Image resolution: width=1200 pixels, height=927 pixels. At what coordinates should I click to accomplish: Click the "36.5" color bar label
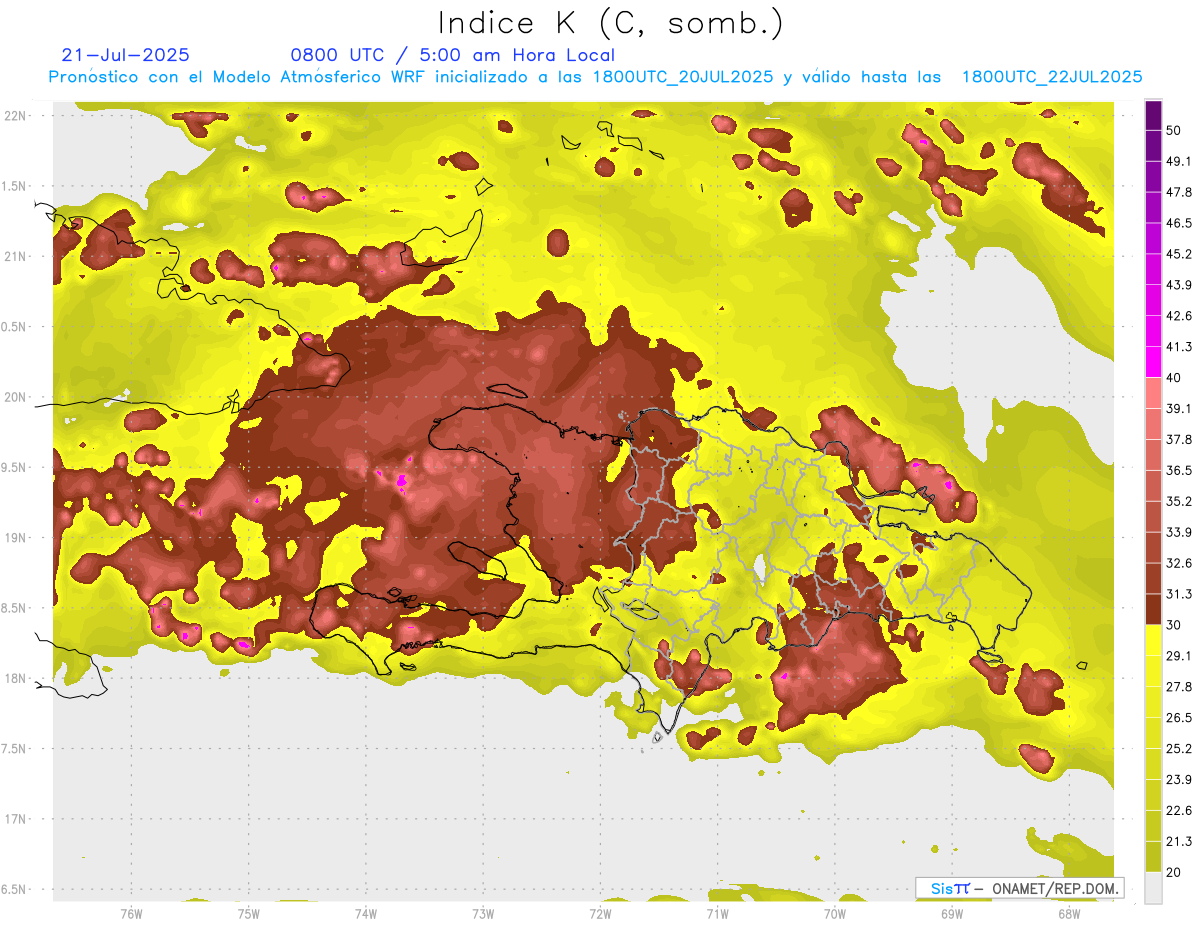1179,470
